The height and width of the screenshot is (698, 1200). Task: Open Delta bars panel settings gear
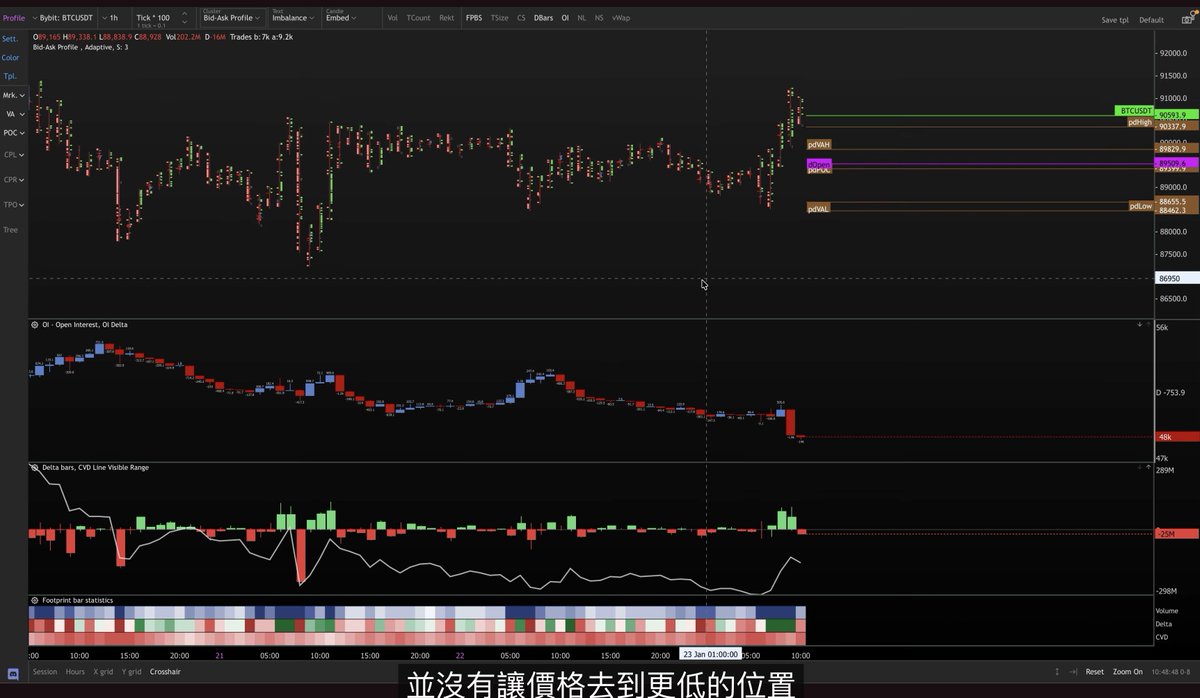(x=35, y=467)
